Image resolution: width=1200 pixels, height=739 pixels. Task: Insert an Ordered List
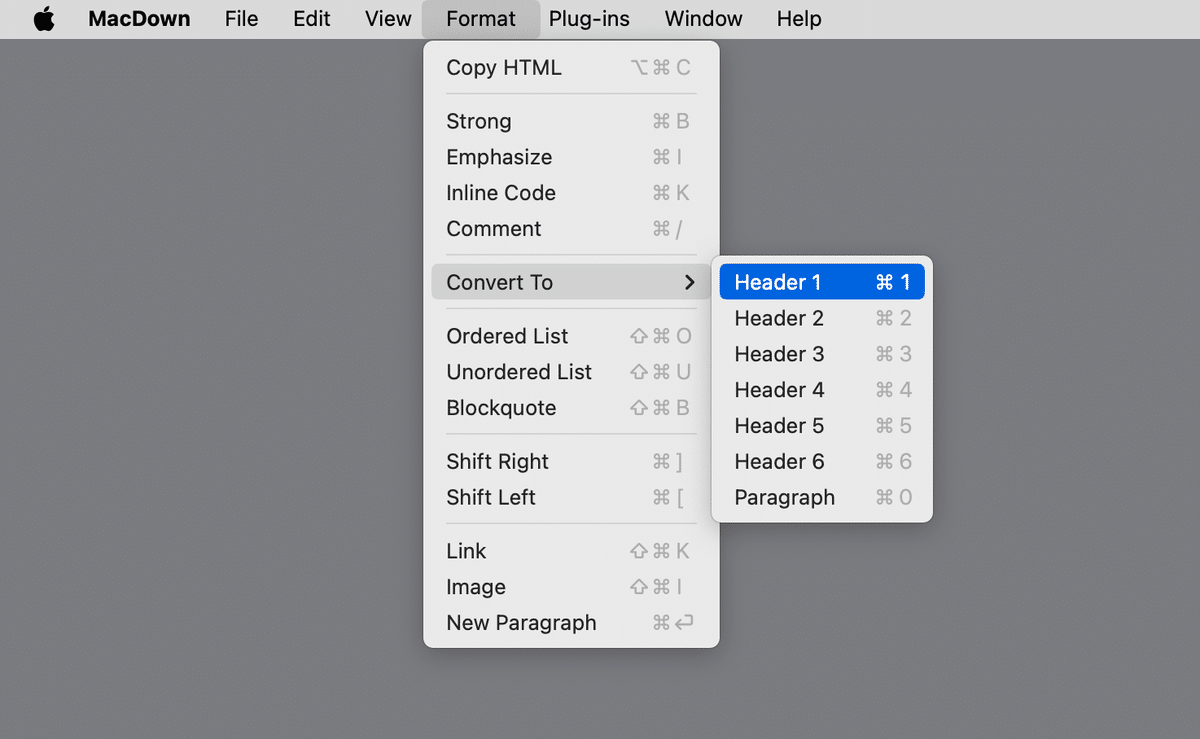coord(571,337)
